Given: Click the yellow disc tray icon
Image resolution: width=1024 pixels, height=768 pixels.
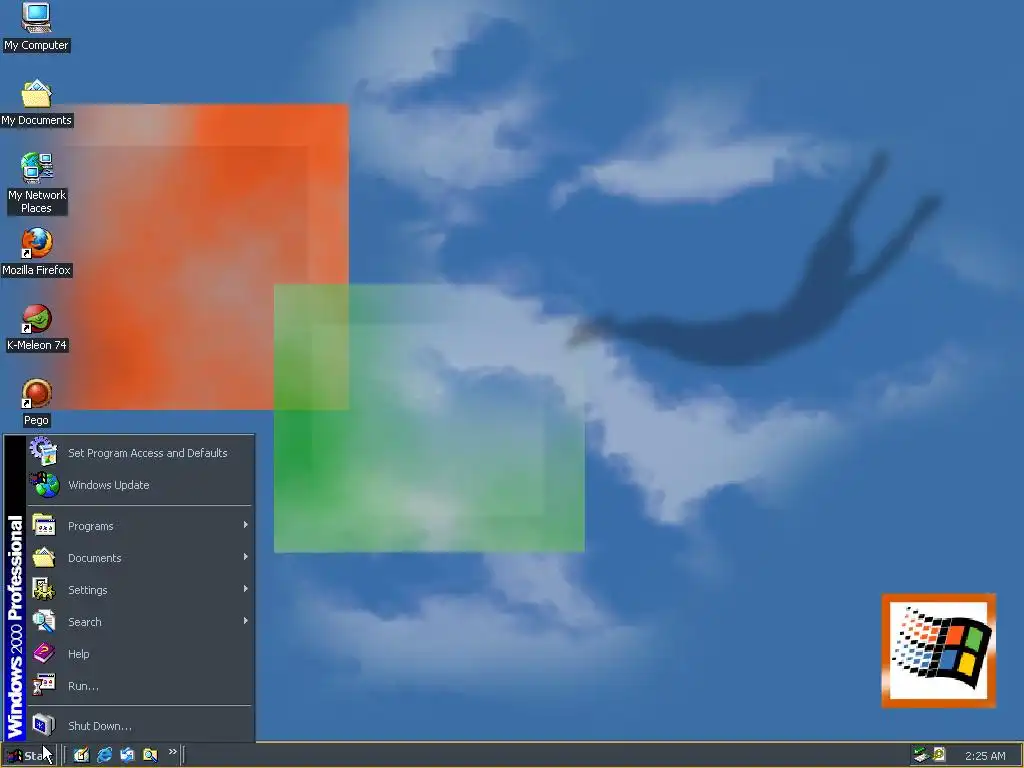Looking at the screenshot, I should click(x=939, y=754).
